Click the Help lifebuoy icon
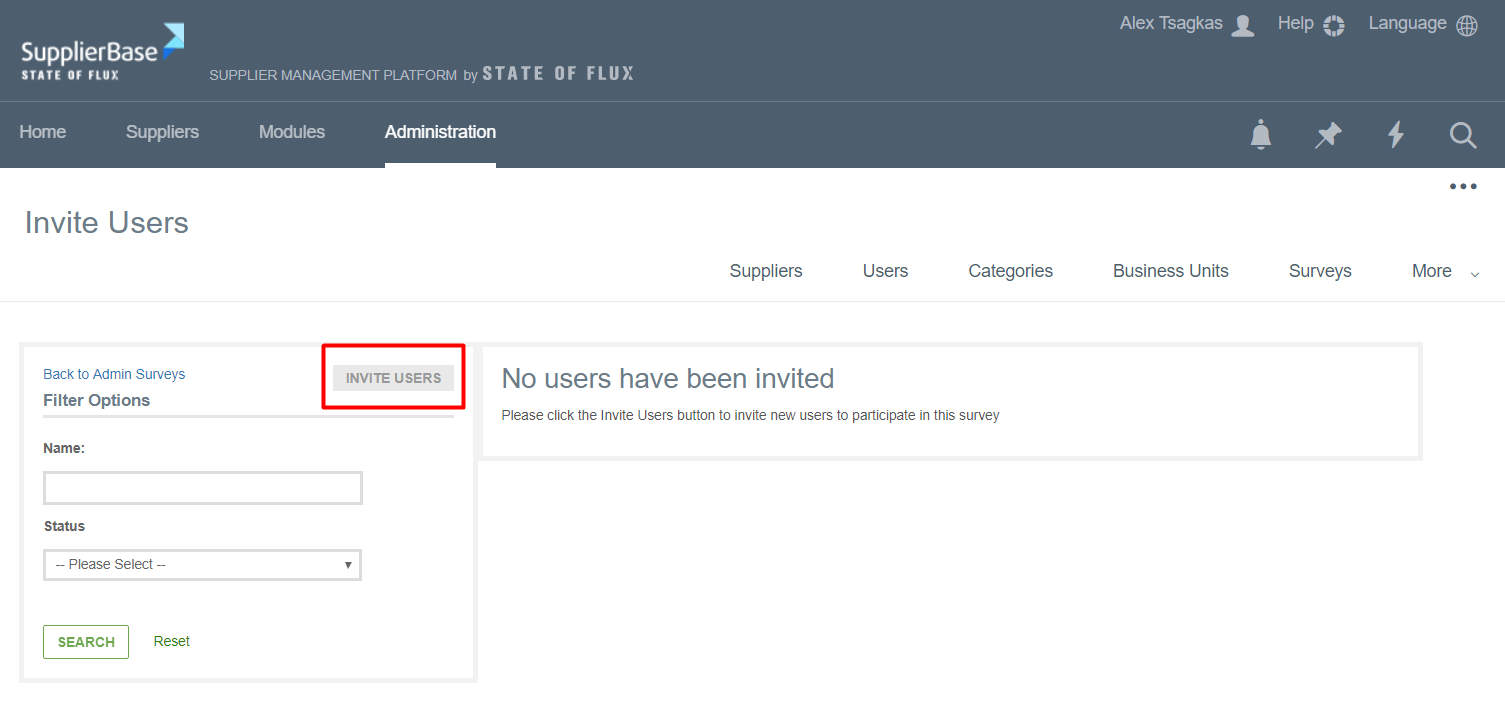The height and width of the screenshot is (707, 1505). tap(1333, 25)
